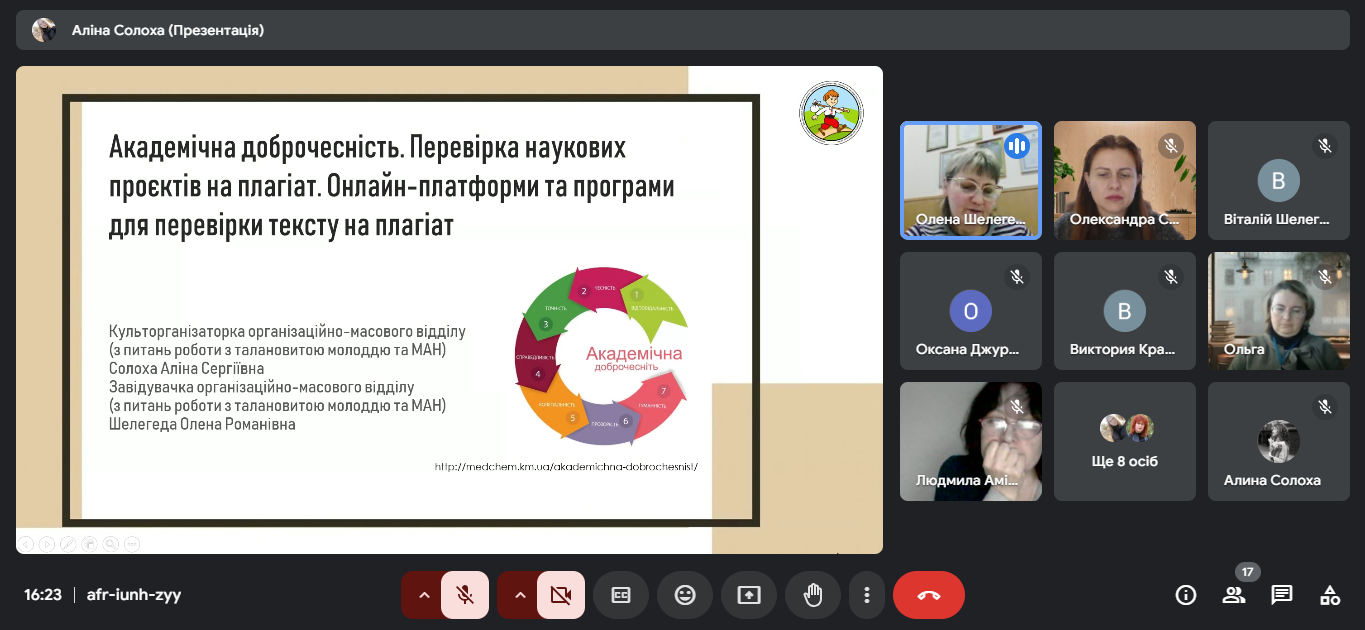Unmute the microphone button
Viewport: 1365px width, 630px height.
click(x=465, y=595)
